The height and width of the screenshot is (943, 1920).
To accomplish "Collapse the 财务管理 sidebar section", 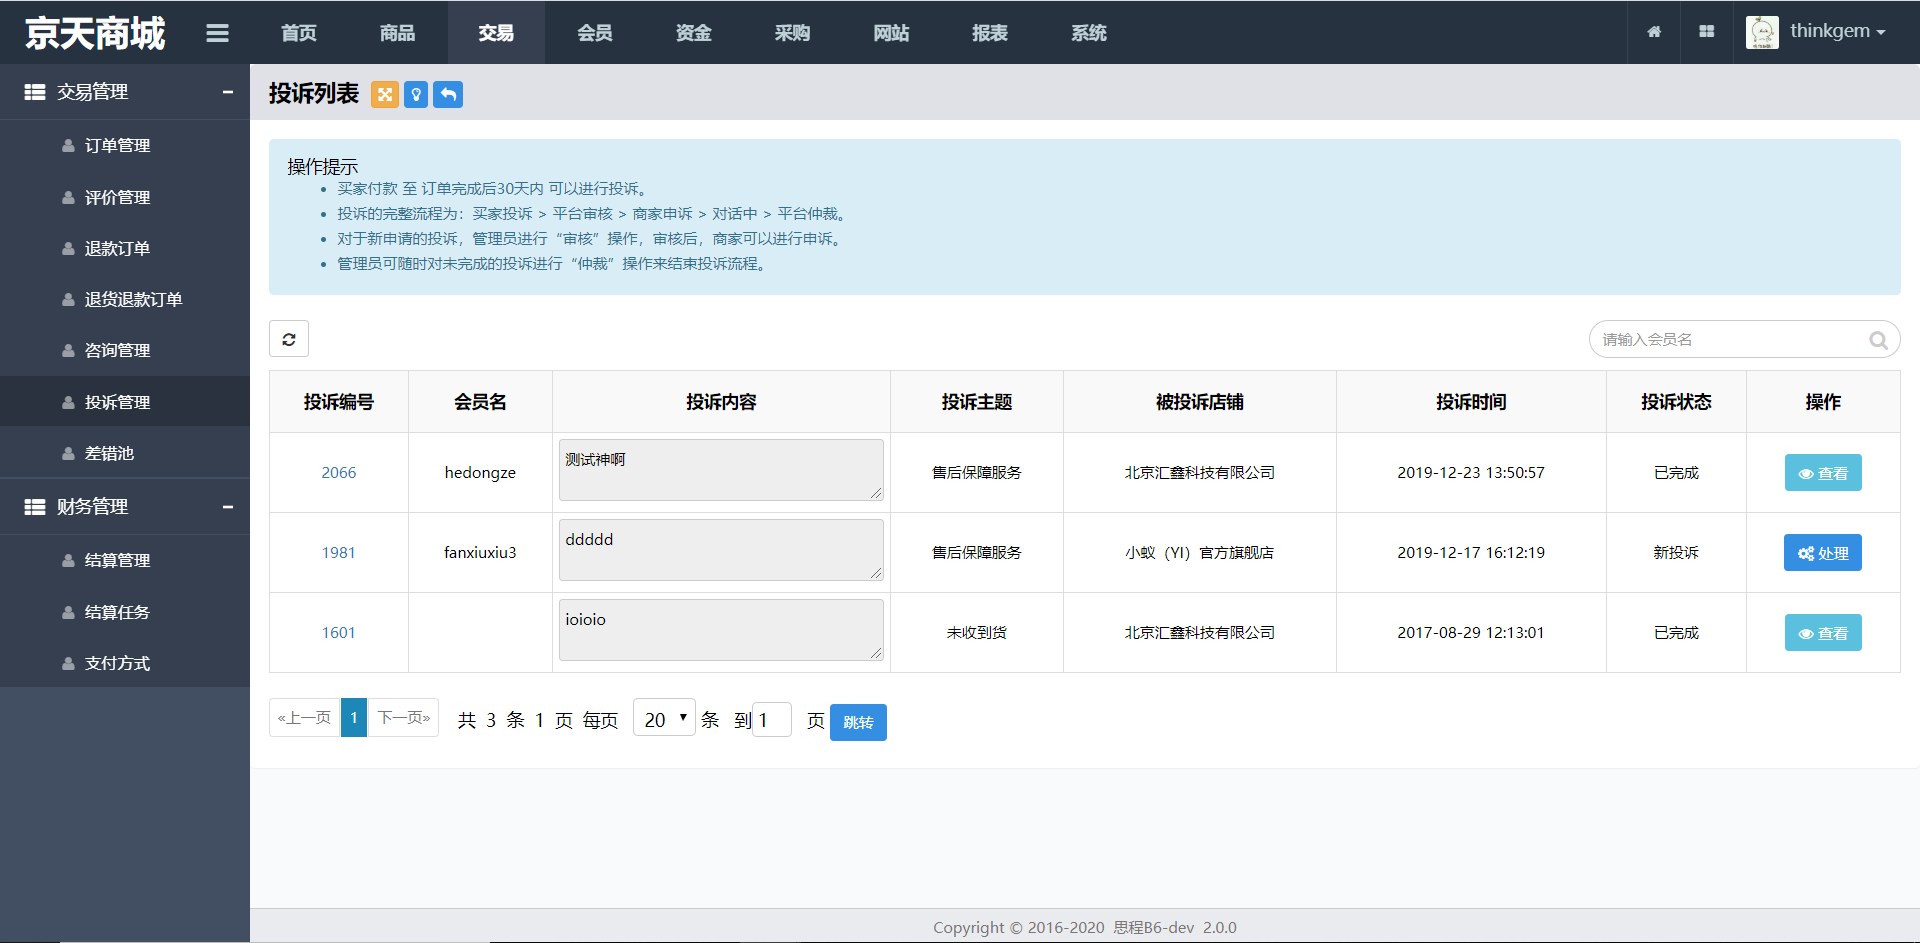I will point(125,507).
